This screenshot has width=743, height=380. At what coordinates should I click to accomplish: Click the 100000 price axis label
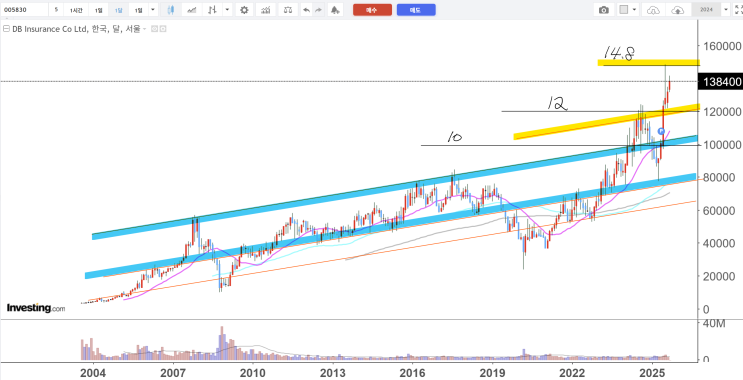(722, 145)
